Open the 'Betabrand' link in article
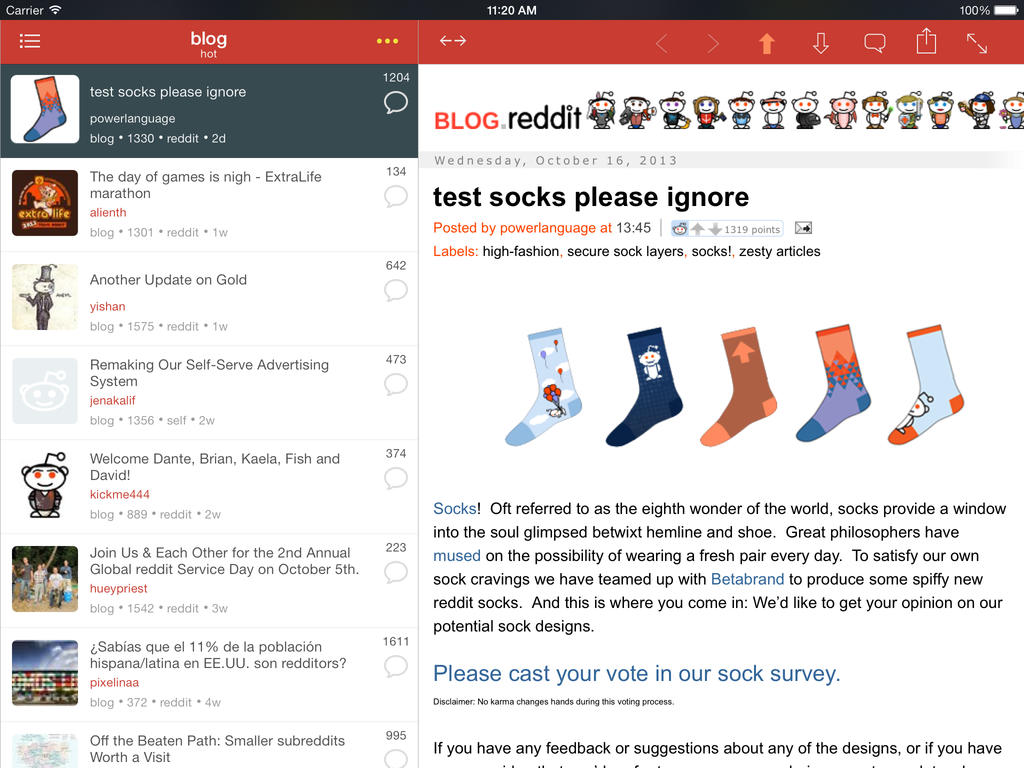 (747, 579)
